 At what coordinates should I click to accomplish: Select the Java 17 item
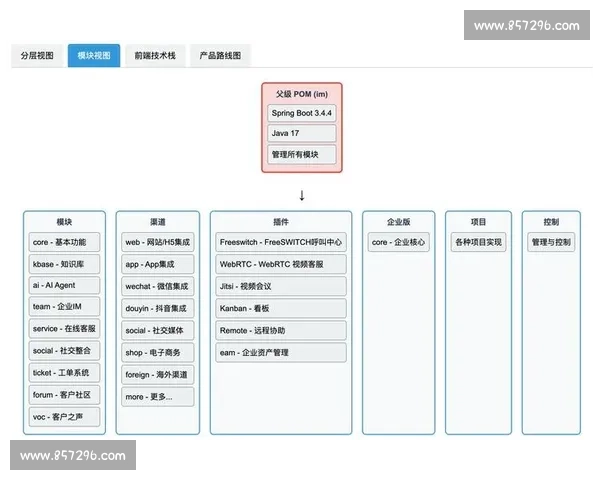pos(302,133)
